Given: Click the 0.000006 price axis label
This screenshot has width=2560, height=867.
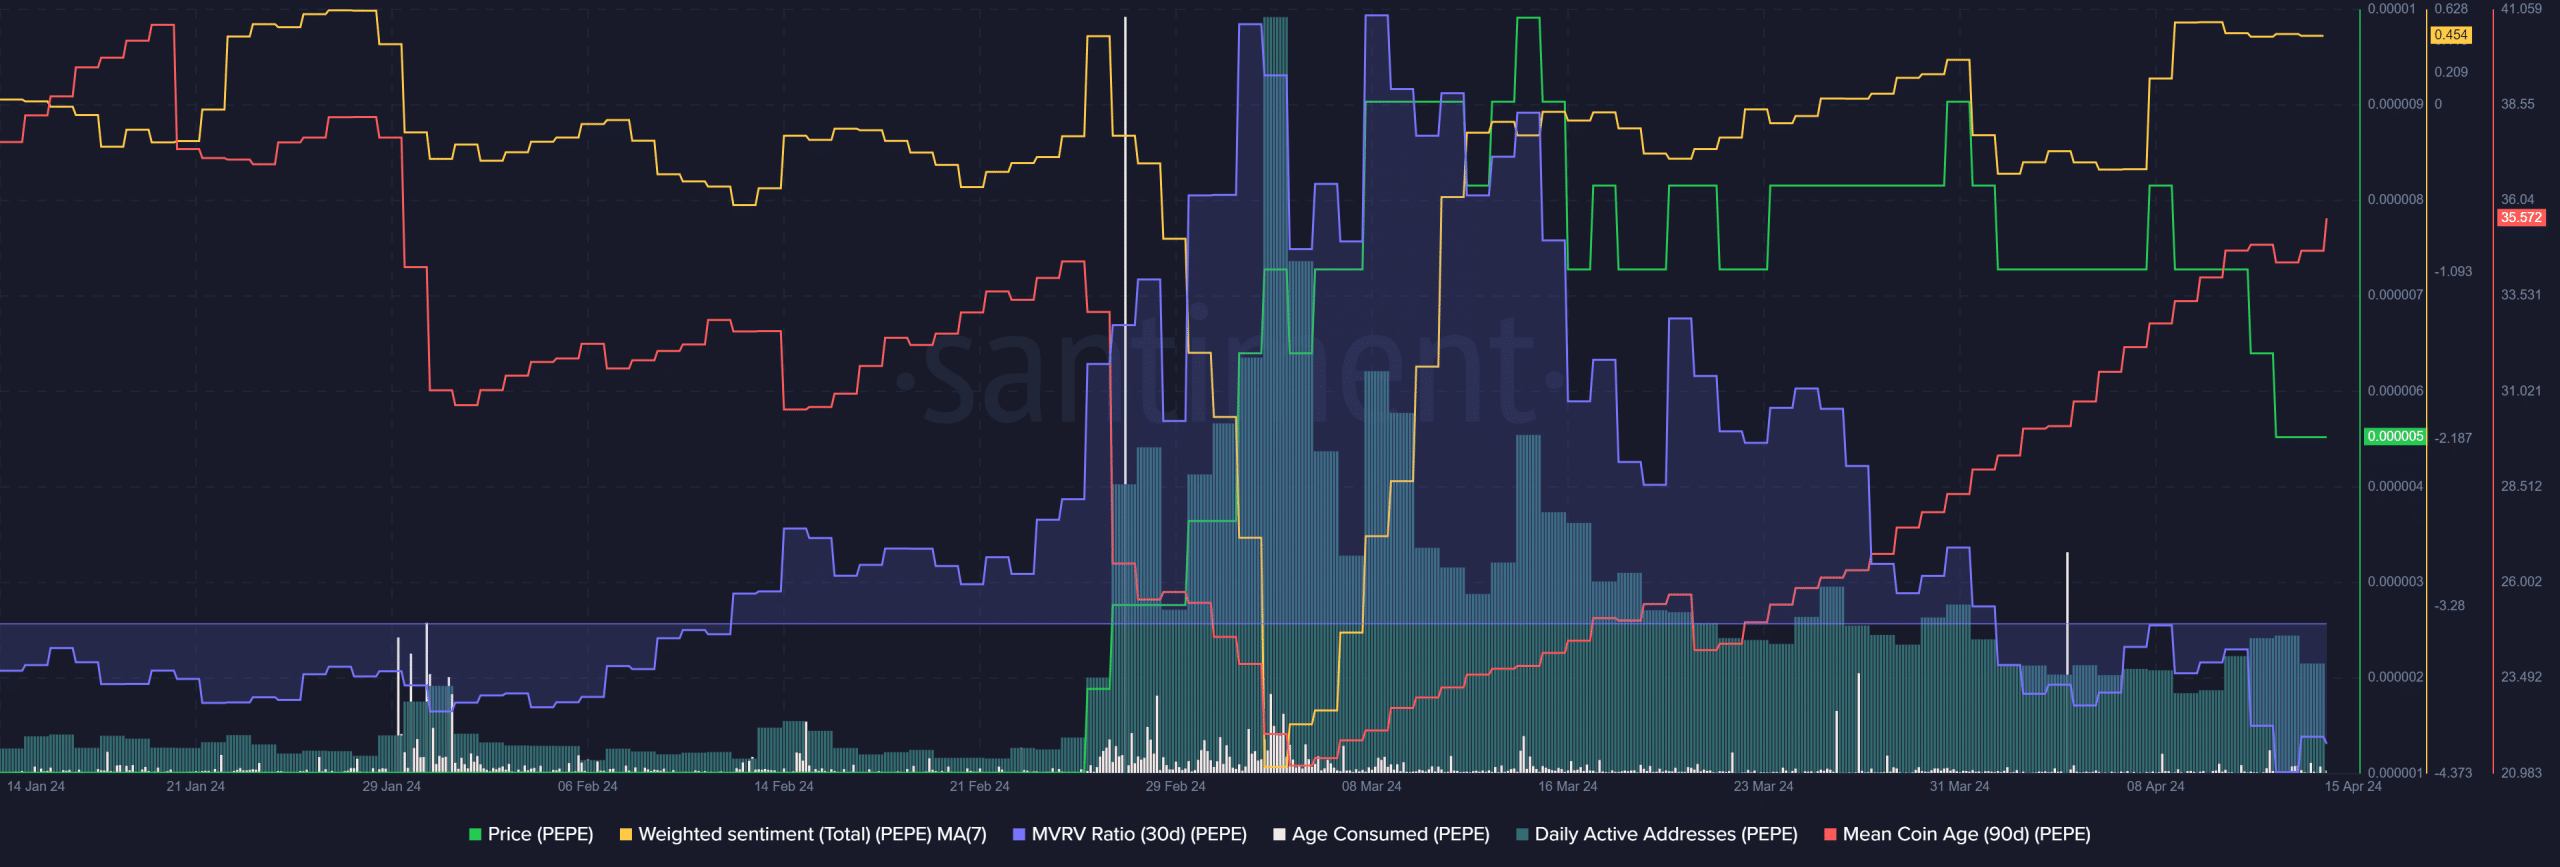Looking at the screenshot, I should [2395, 391].
